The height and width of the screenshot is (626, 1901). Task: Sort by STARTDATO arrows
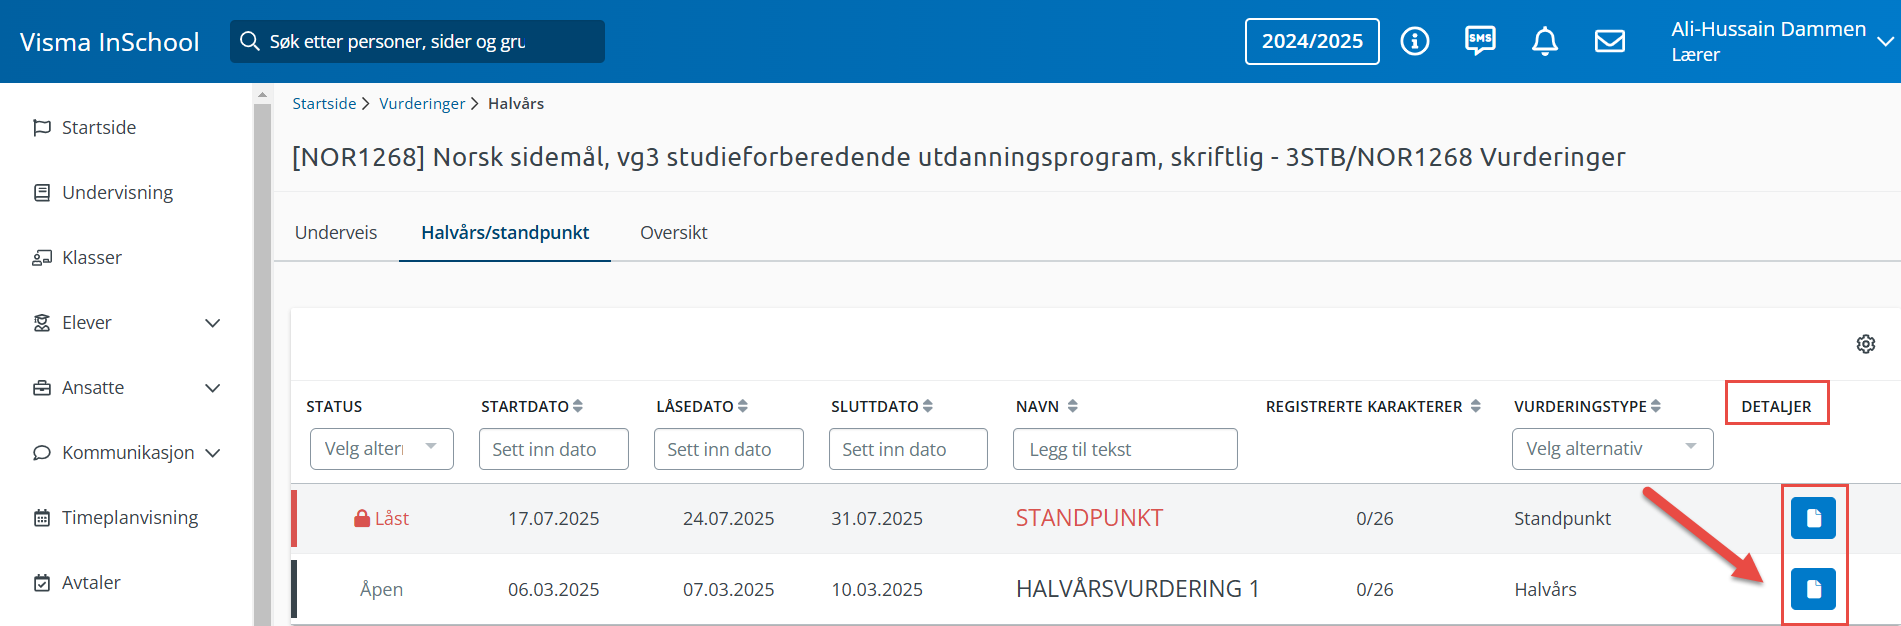(x=578, y=406)
